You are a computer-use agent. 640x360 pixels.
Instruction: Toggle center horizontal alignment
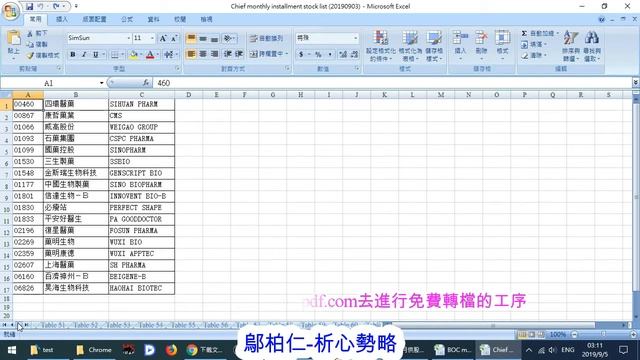click(203, 54)
